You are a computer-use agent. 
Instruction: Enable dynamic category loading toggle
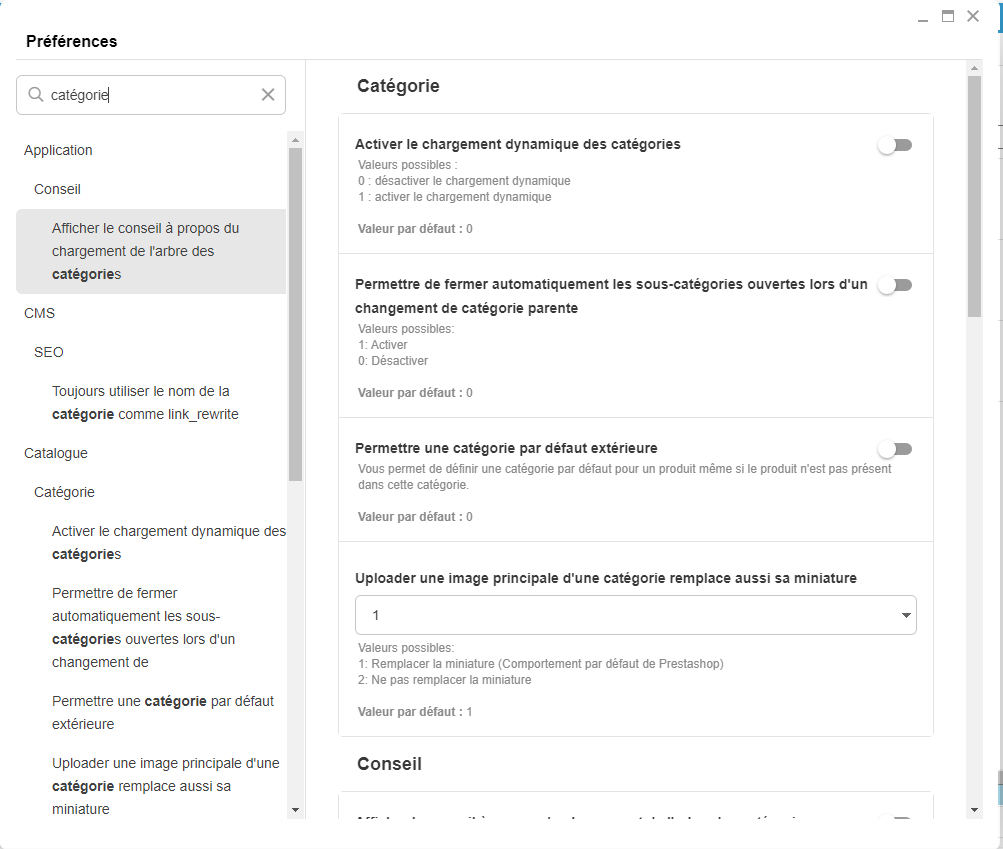pyautogui.click(x=894, y=145)
